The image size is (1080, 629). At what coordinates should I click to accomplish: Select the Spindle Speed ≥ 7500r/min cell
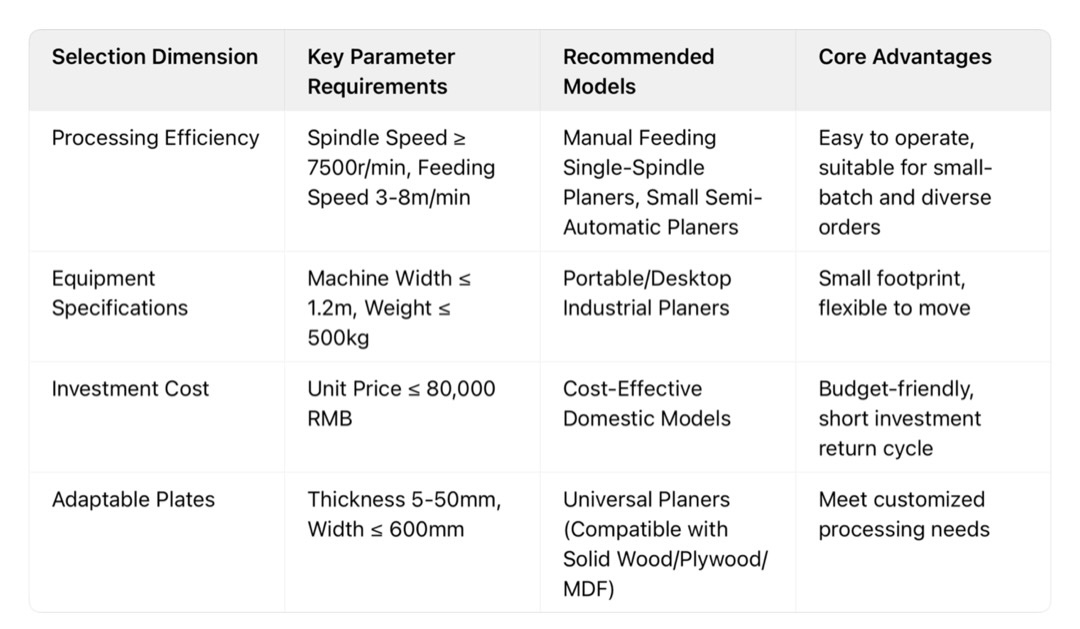pos(400,167)
